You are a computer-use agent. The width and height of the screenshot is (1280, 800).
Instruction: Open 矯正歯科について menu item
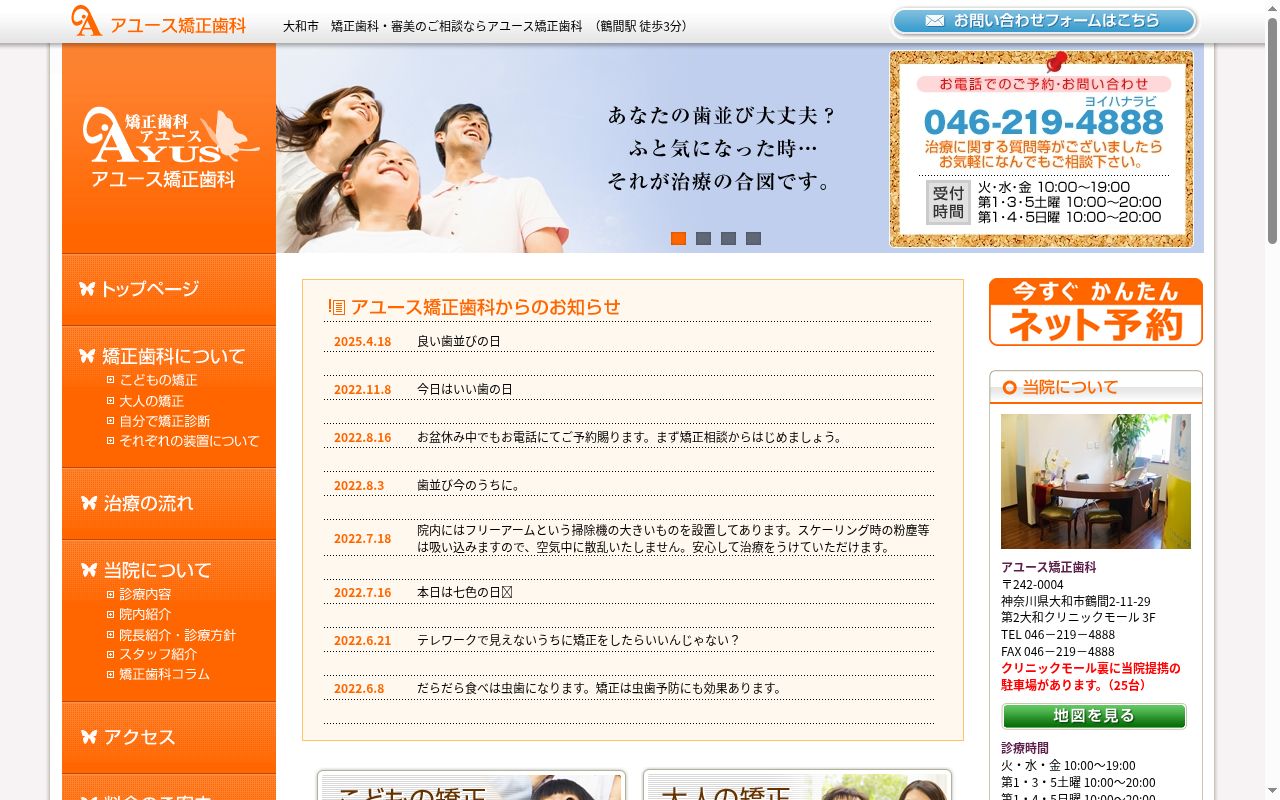(169, 355)
